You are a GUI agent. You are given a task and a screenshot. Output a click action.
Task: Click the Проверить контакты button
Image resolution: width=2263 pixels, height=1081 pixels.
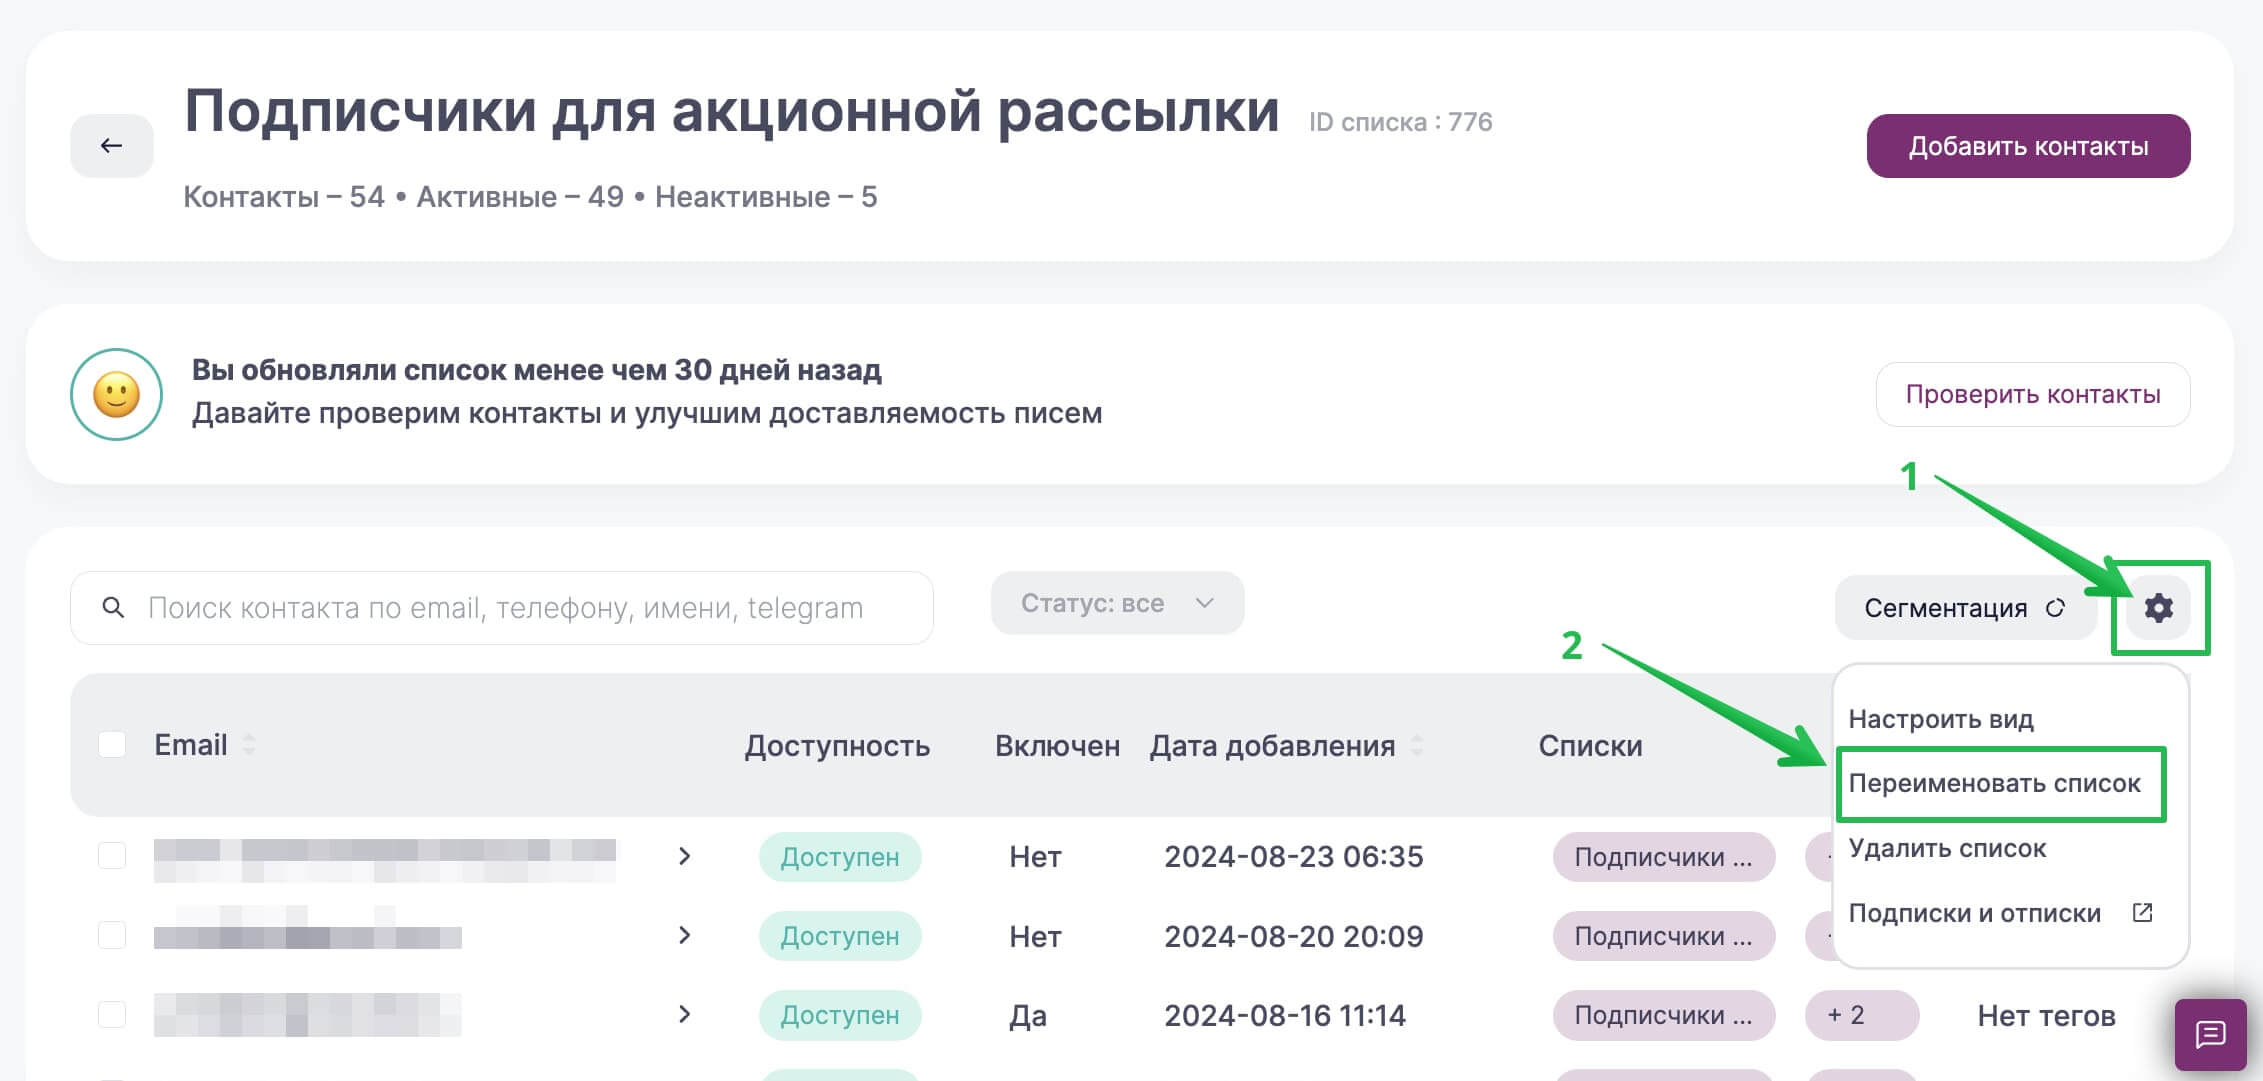click(x=2033, y=394)
